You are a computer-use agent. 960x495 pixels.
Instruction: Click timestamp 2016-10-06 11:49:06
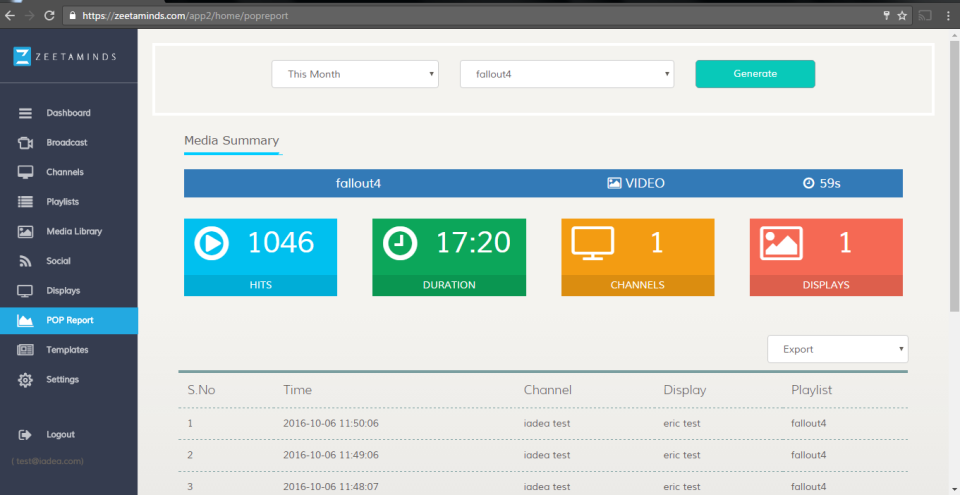[331, 455]
